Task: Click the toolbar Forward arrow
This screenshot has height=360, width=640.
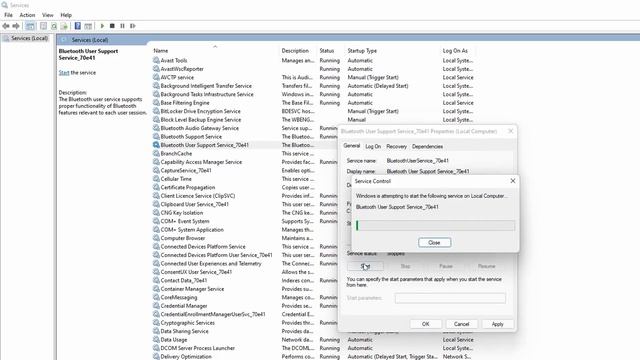Action: click(x=16, y=26)
